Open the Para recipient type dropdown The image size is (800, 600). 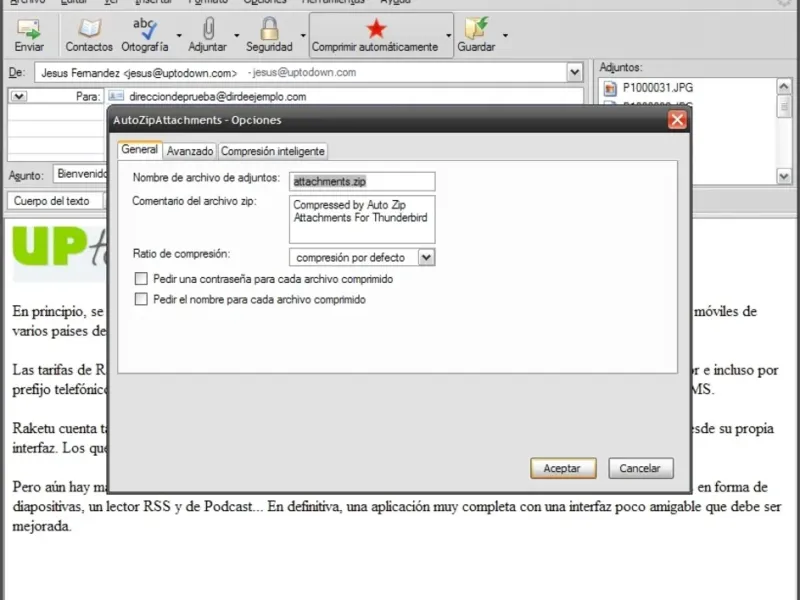point(19,96)
